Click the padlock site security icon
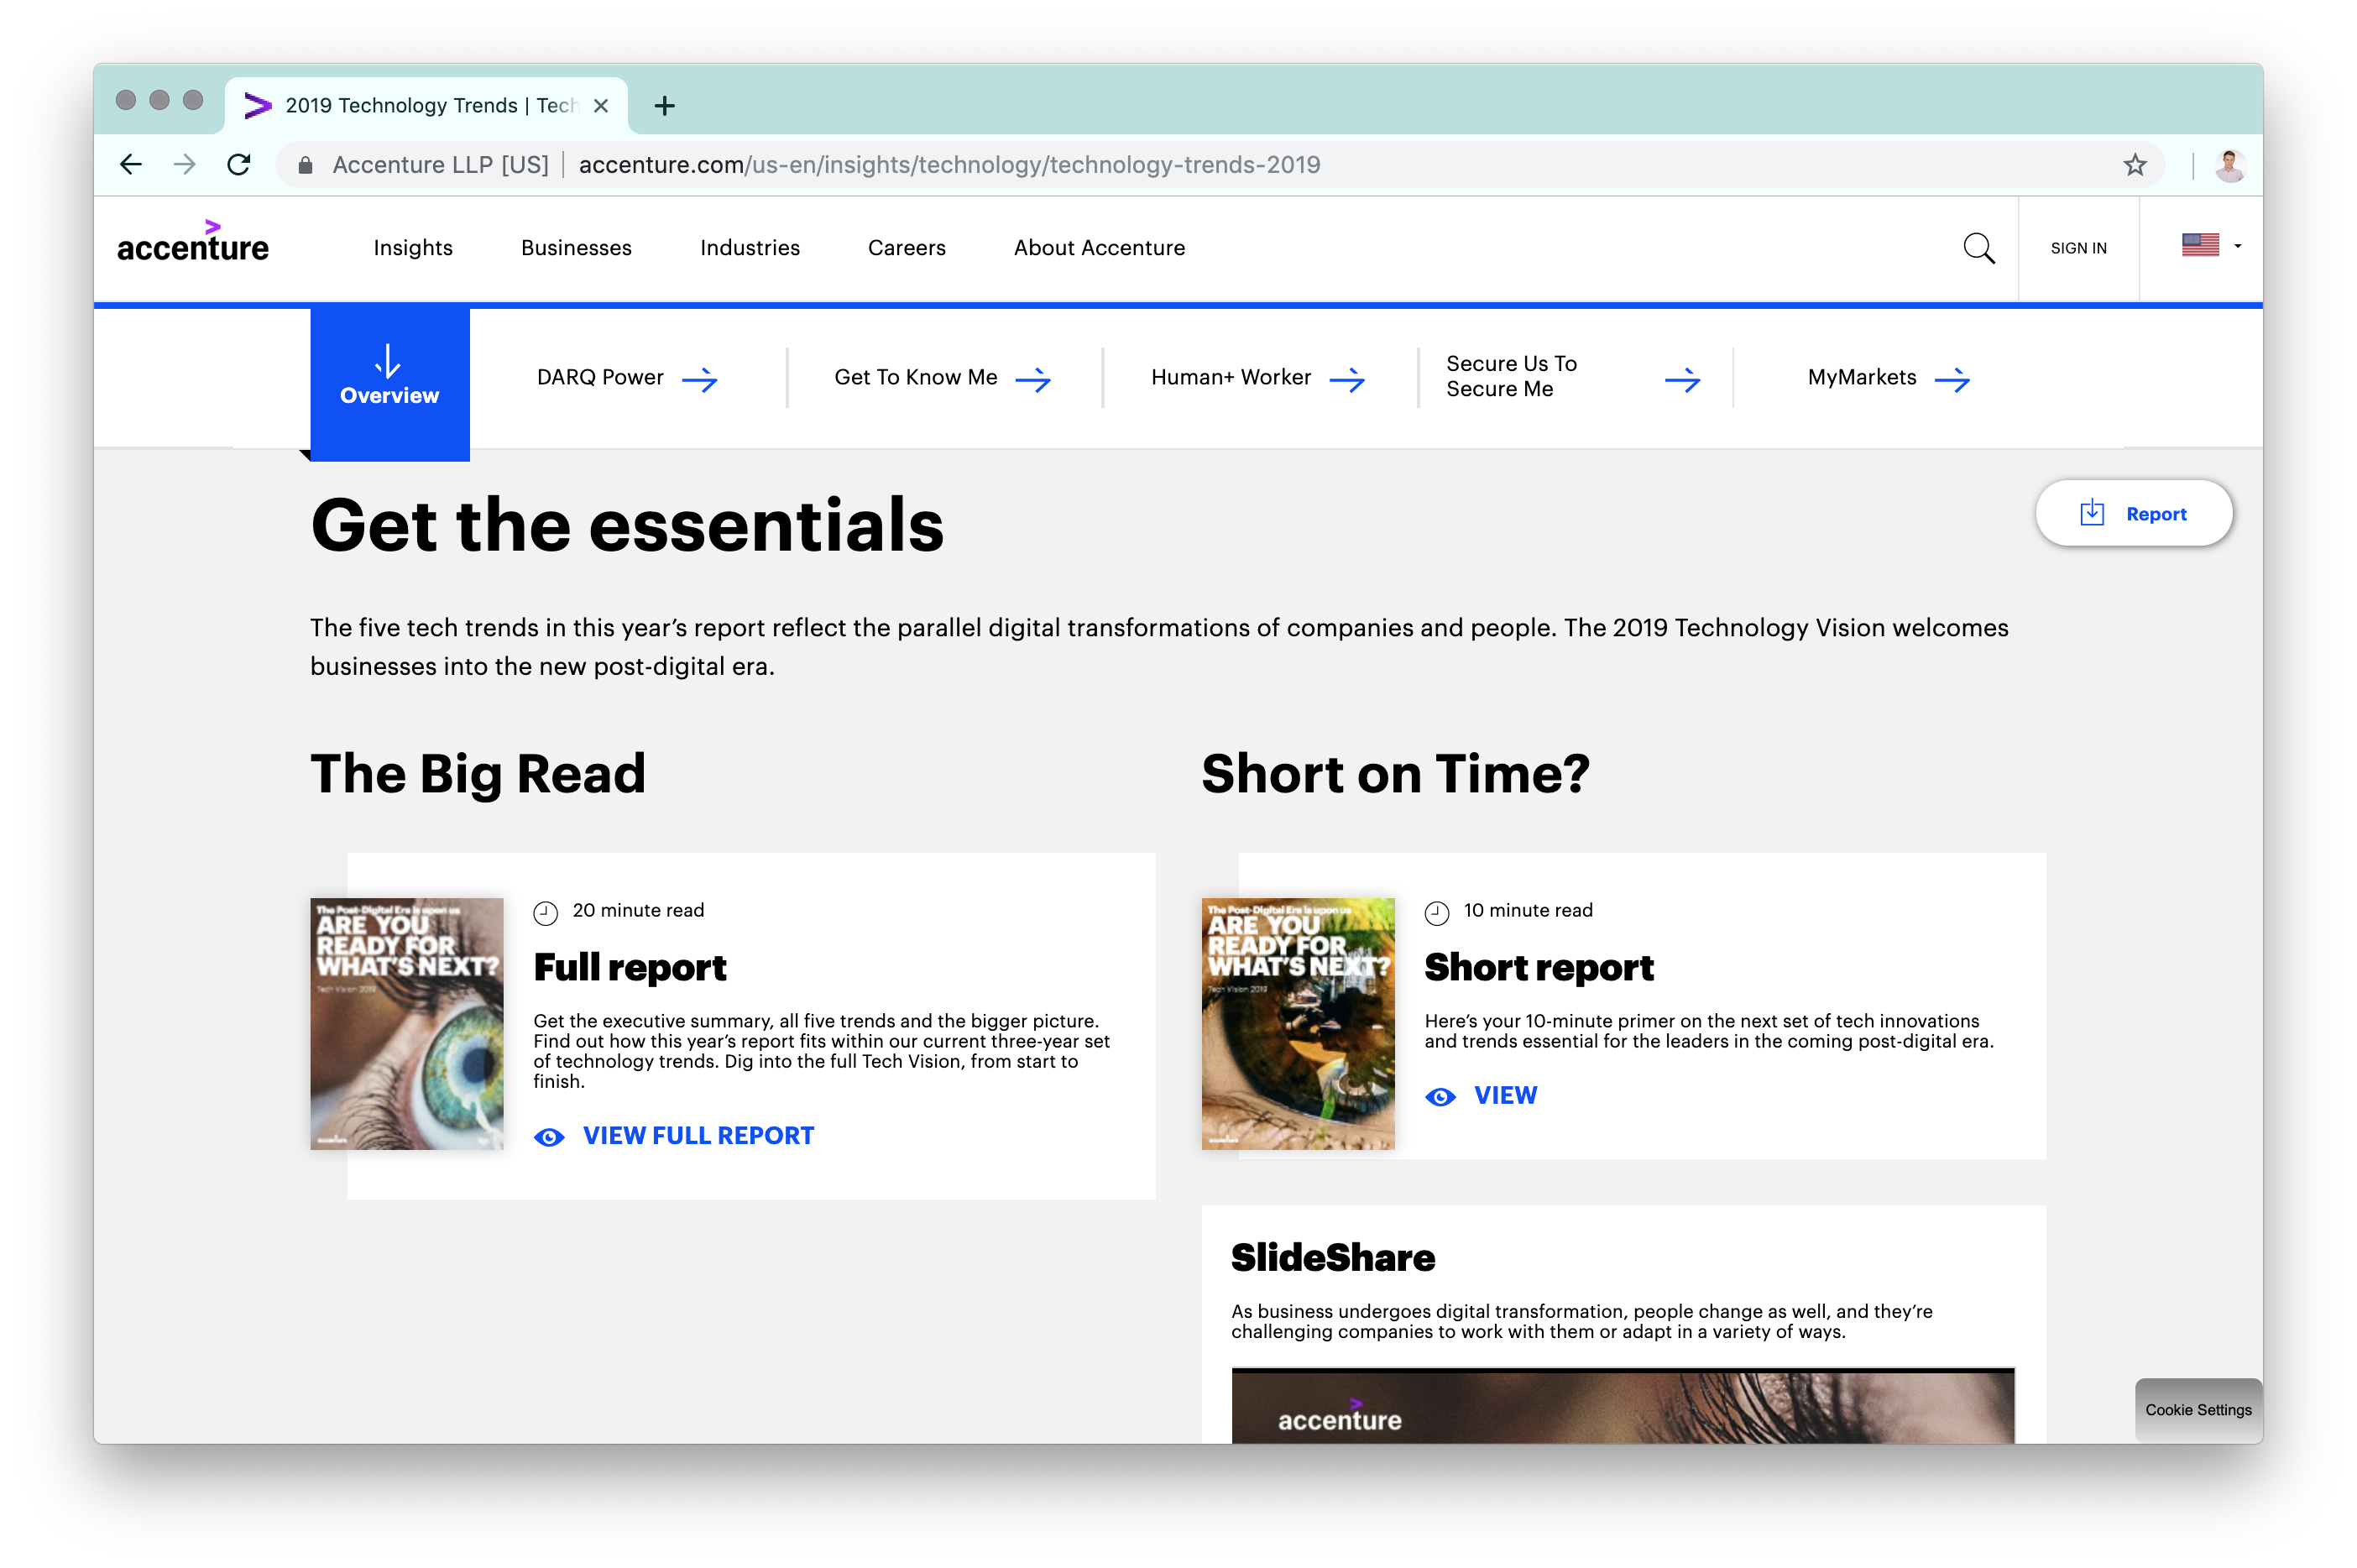Screen dimensions: 2357x1568 coord(305,165)
